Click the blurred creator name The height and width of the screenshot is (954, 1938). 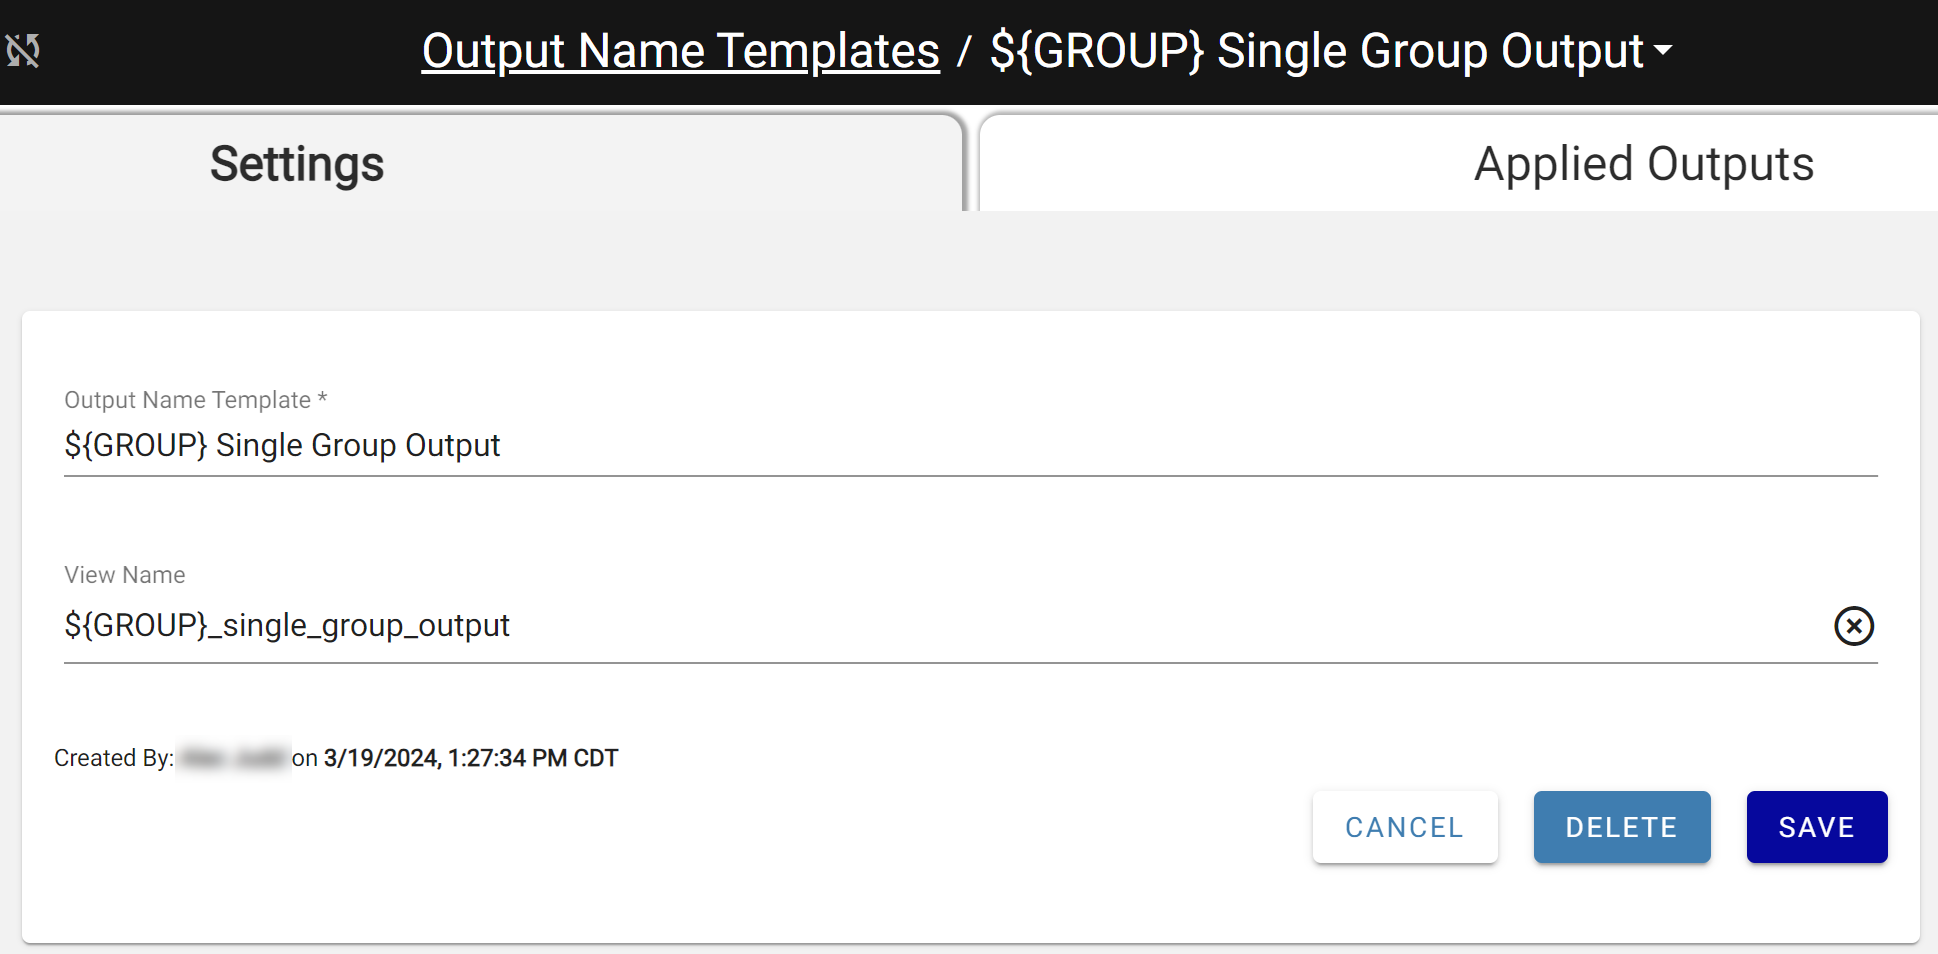(234, 759)
